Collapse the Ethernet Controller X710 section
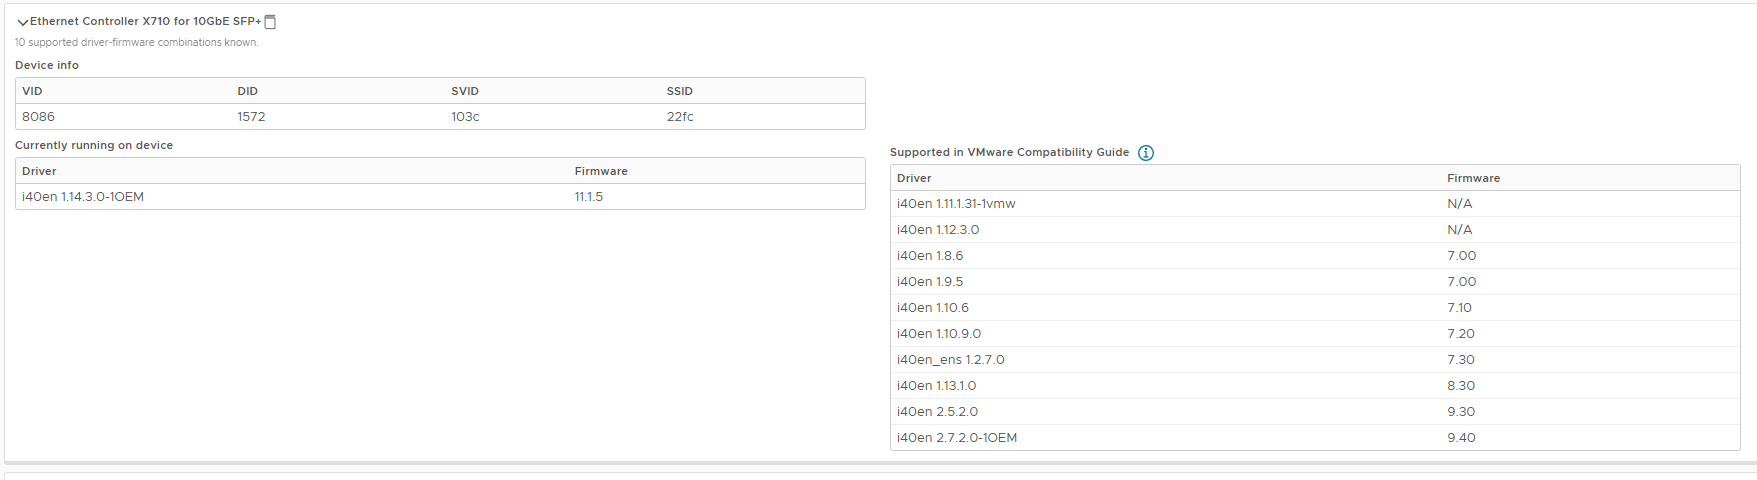 22,22
